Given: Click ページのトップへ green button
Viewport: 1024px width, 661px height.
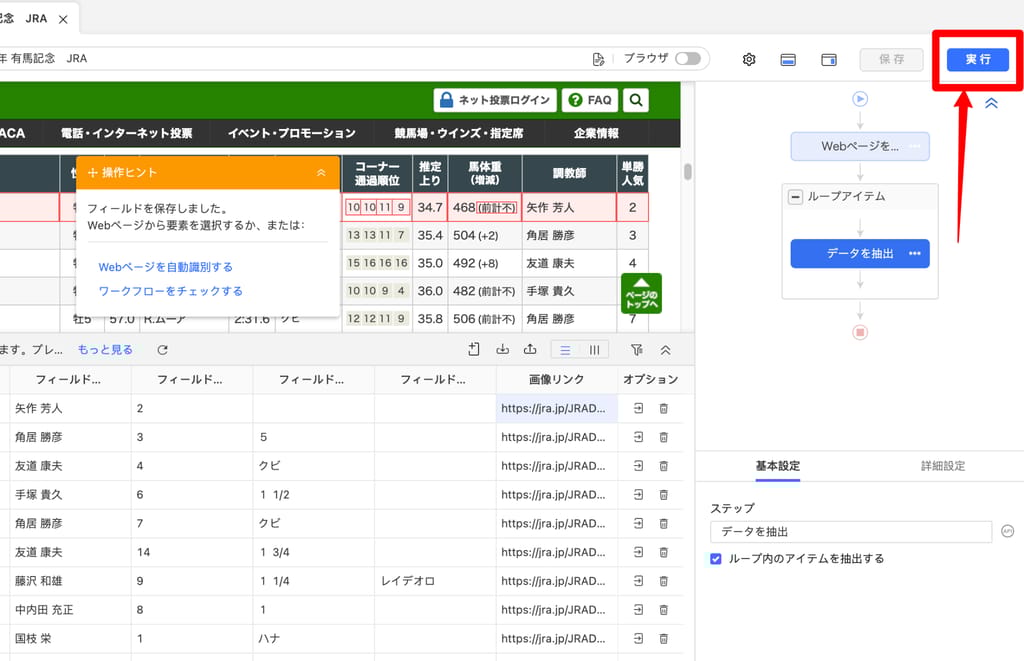Looking at the screenshot, I should pos(641,293).
